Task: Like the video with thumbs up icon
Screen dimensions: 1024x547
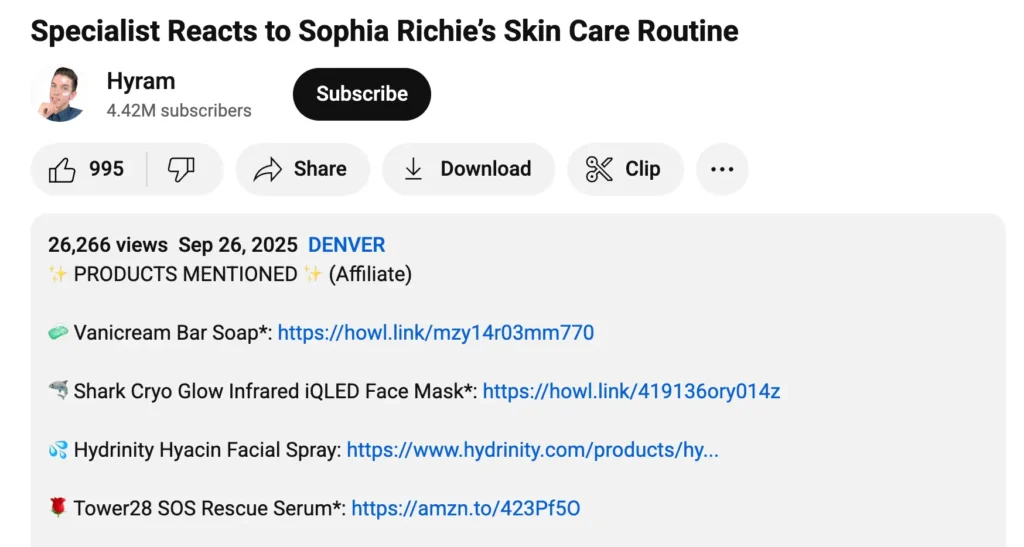Action: [62, 169]
